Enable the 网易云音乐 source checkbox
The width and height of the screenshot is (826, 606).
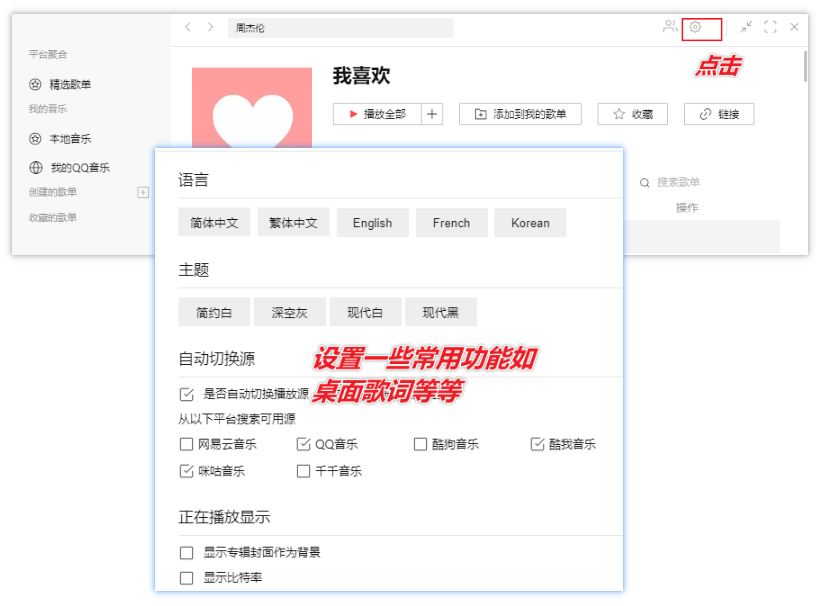click(x=185, y=445)
